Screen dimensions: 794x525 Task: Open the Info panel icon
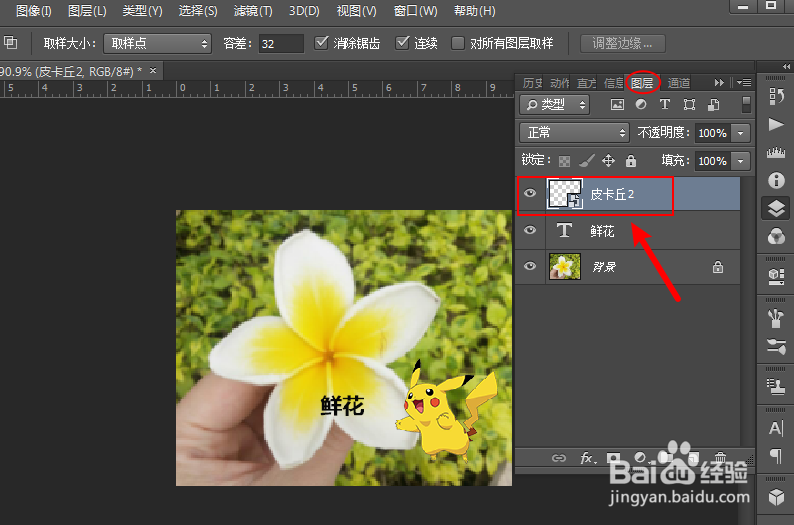776,180
